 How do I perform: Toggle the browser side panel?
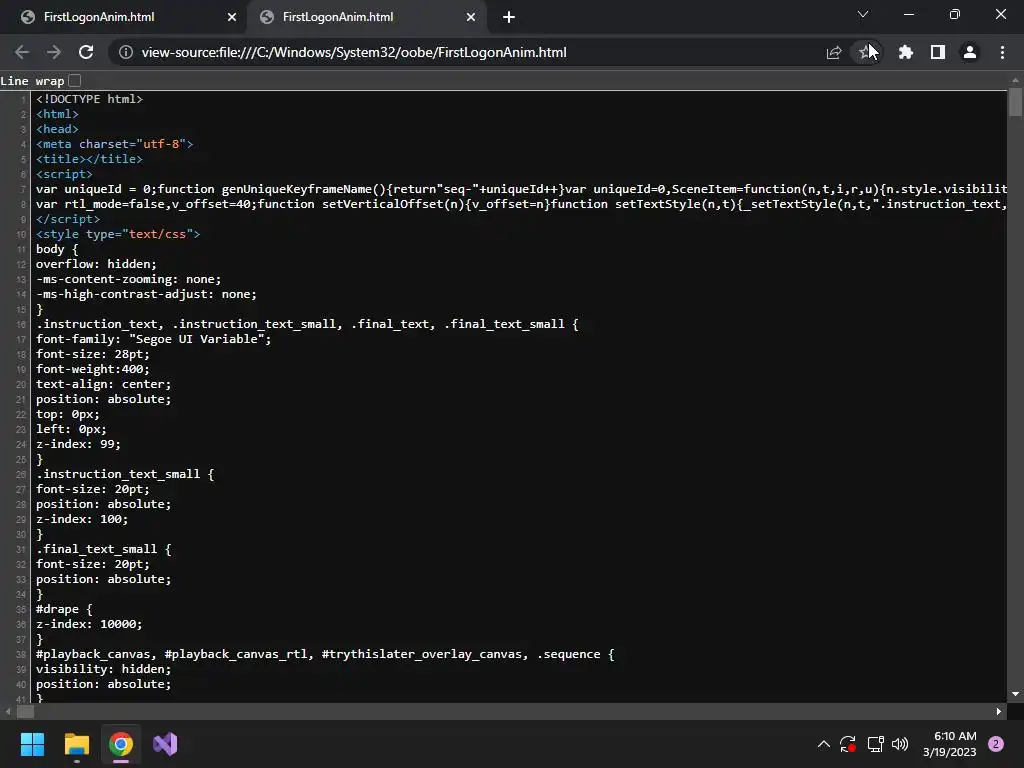[x=937, y=52]
